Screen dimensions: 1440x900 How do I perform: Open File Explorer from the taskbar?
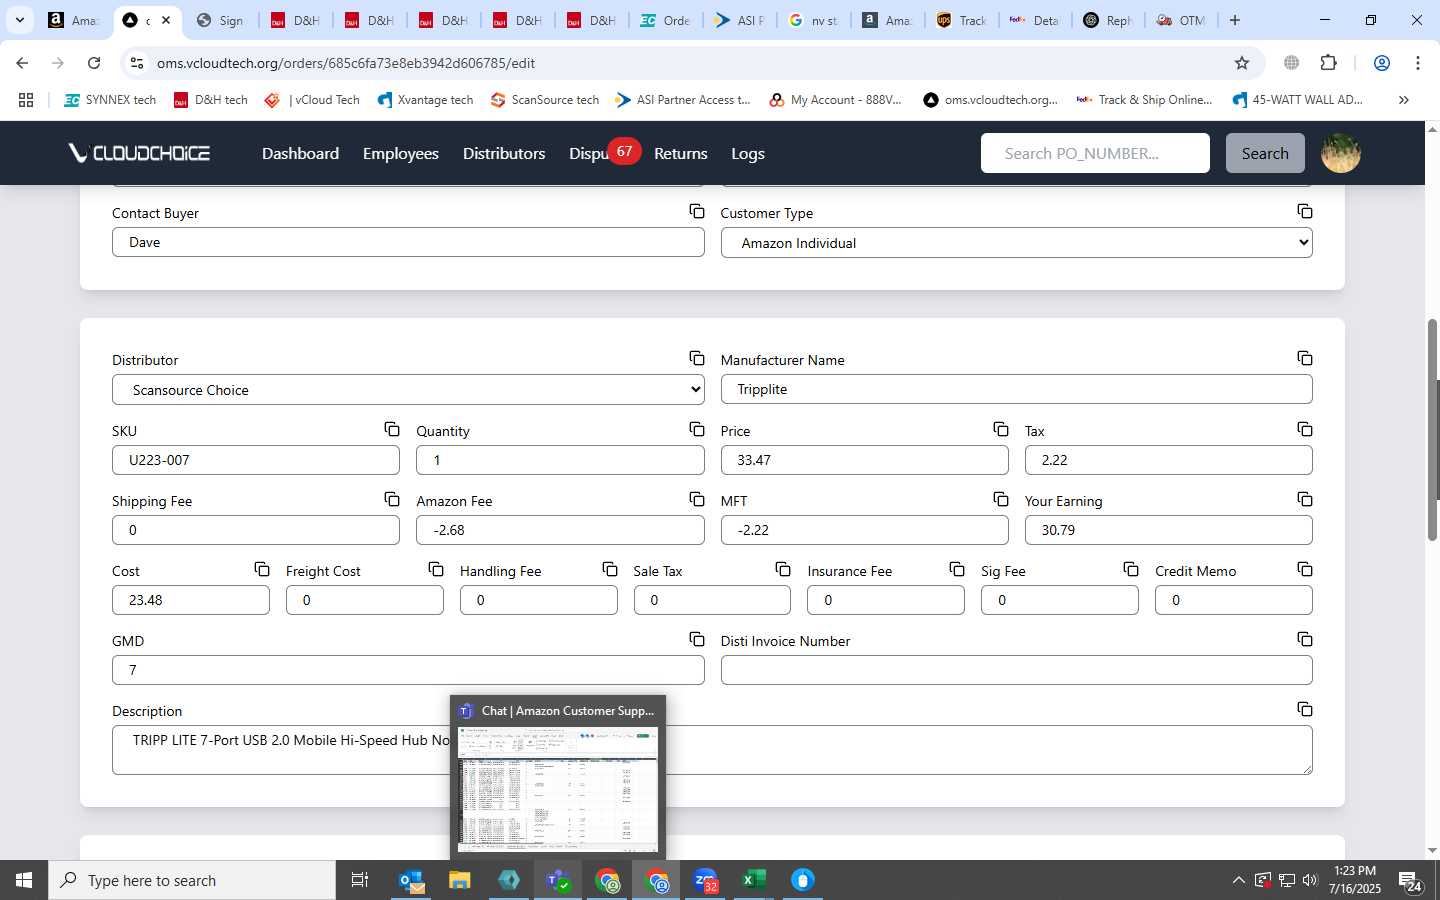pos(459,880)
